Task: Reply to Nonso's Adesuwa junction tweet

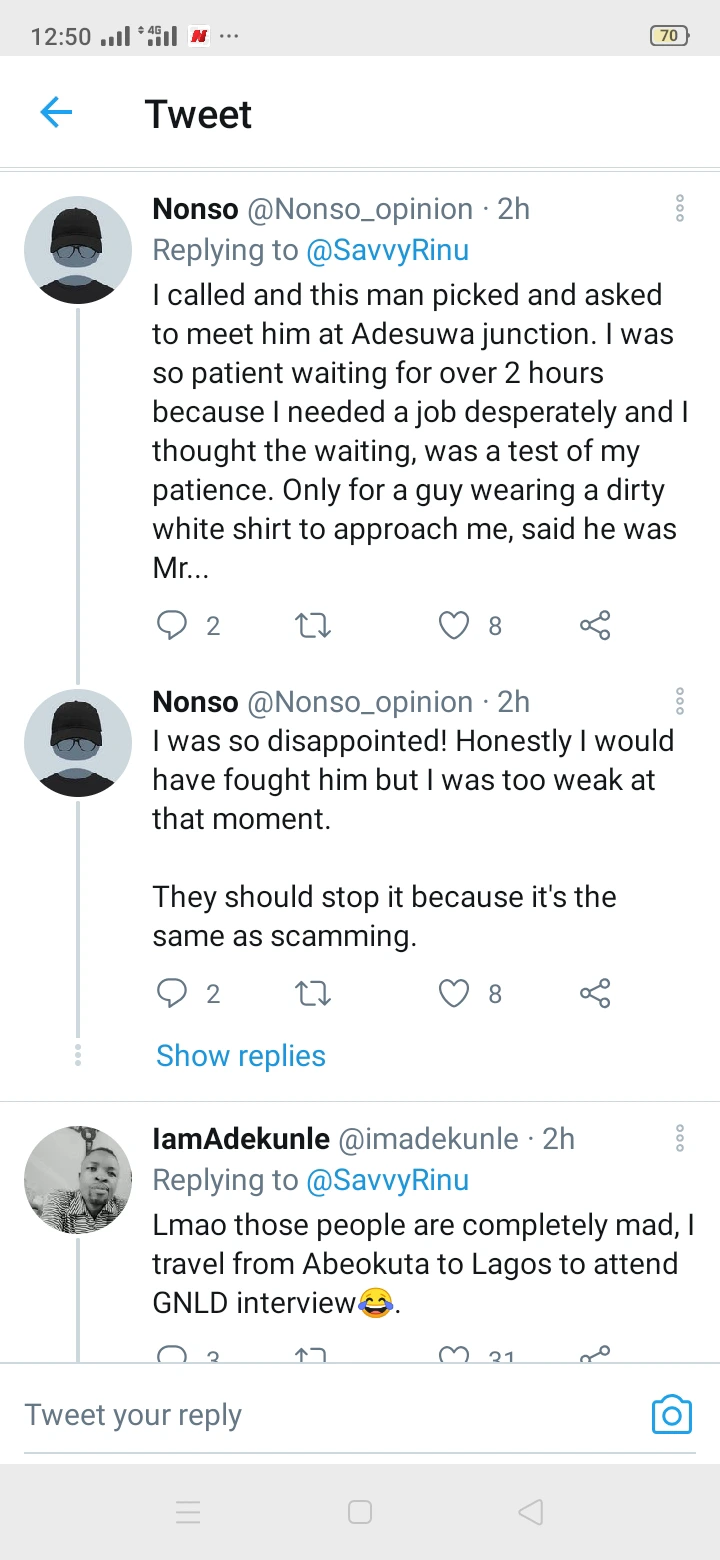Action: coord(173,626)
